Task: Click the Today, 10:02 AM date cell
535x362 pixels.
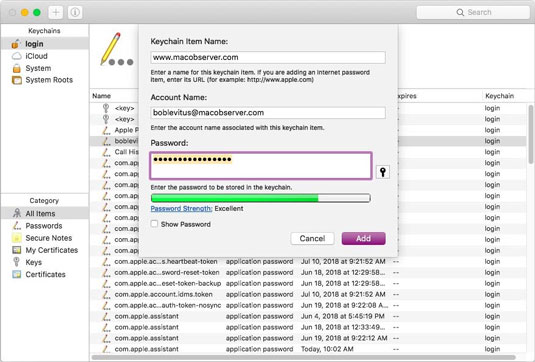Action: click(327, 349)
